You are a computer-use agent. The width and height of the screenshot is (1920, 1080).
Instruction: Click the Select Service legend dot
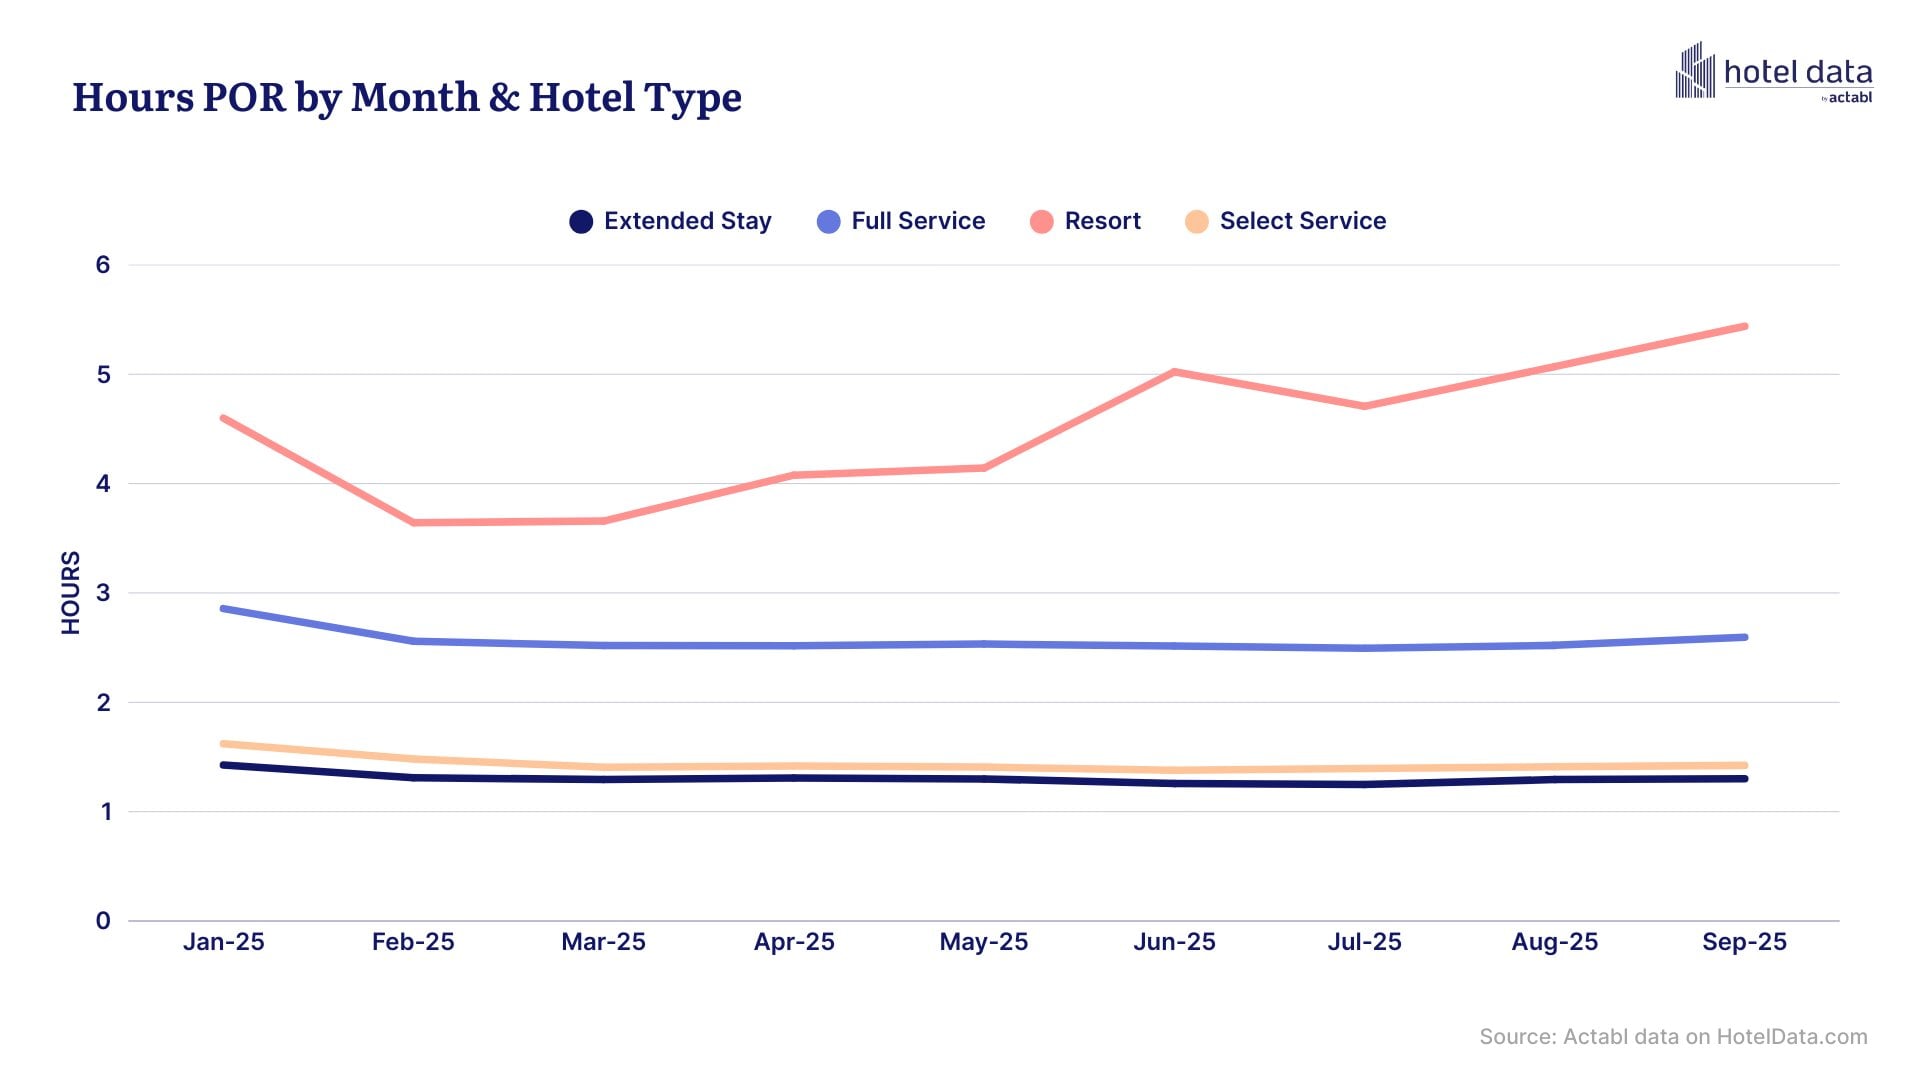coord(1196,221)
